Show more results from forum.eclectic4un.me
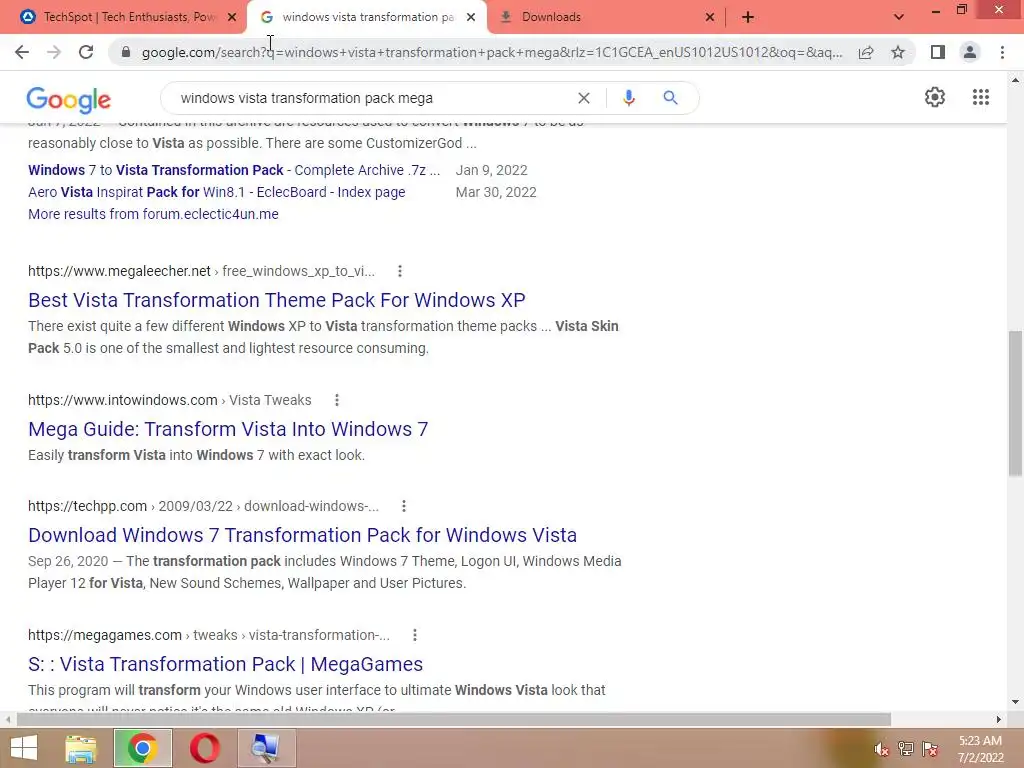 coord(153,214)
